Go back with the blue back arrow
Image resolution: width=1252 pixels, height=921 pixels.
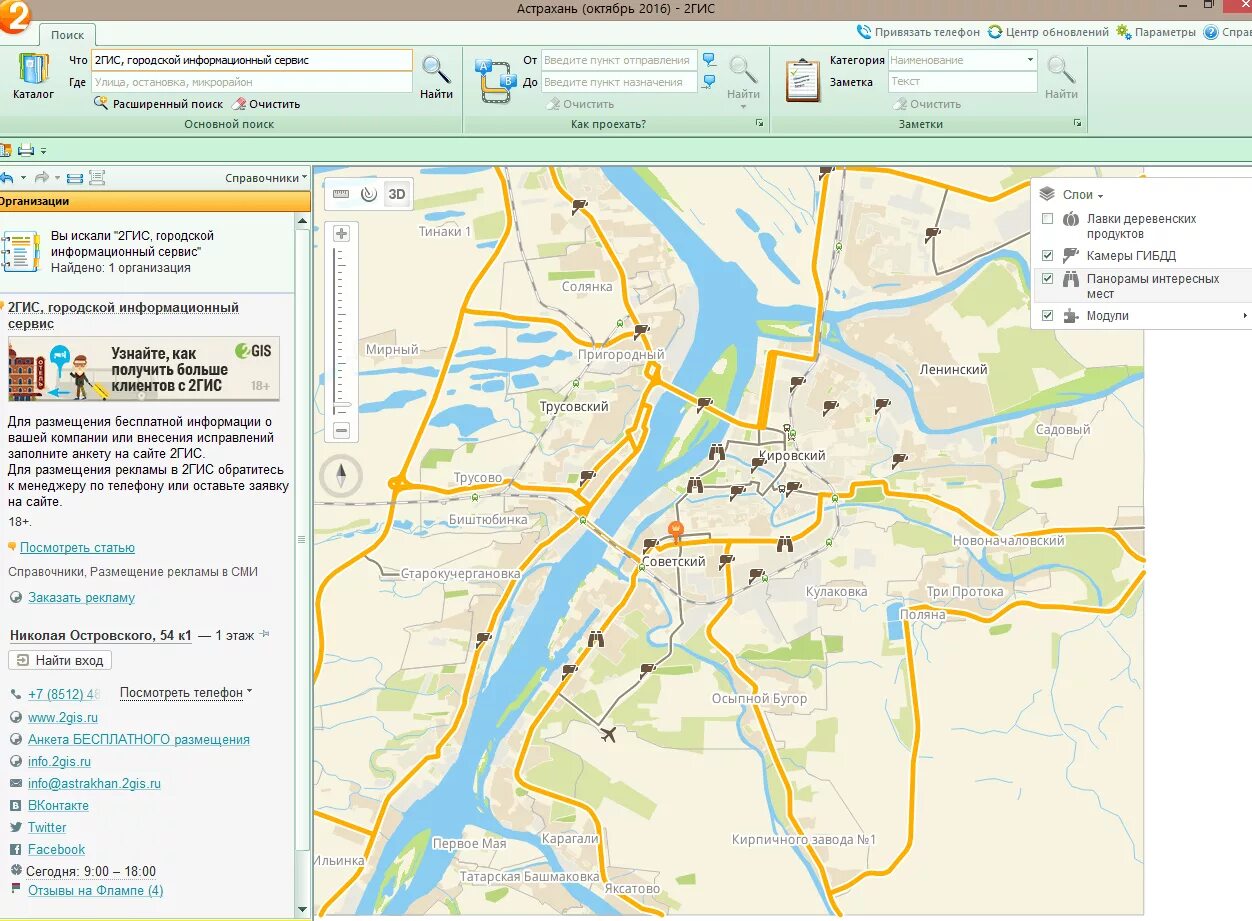(6, 178)
